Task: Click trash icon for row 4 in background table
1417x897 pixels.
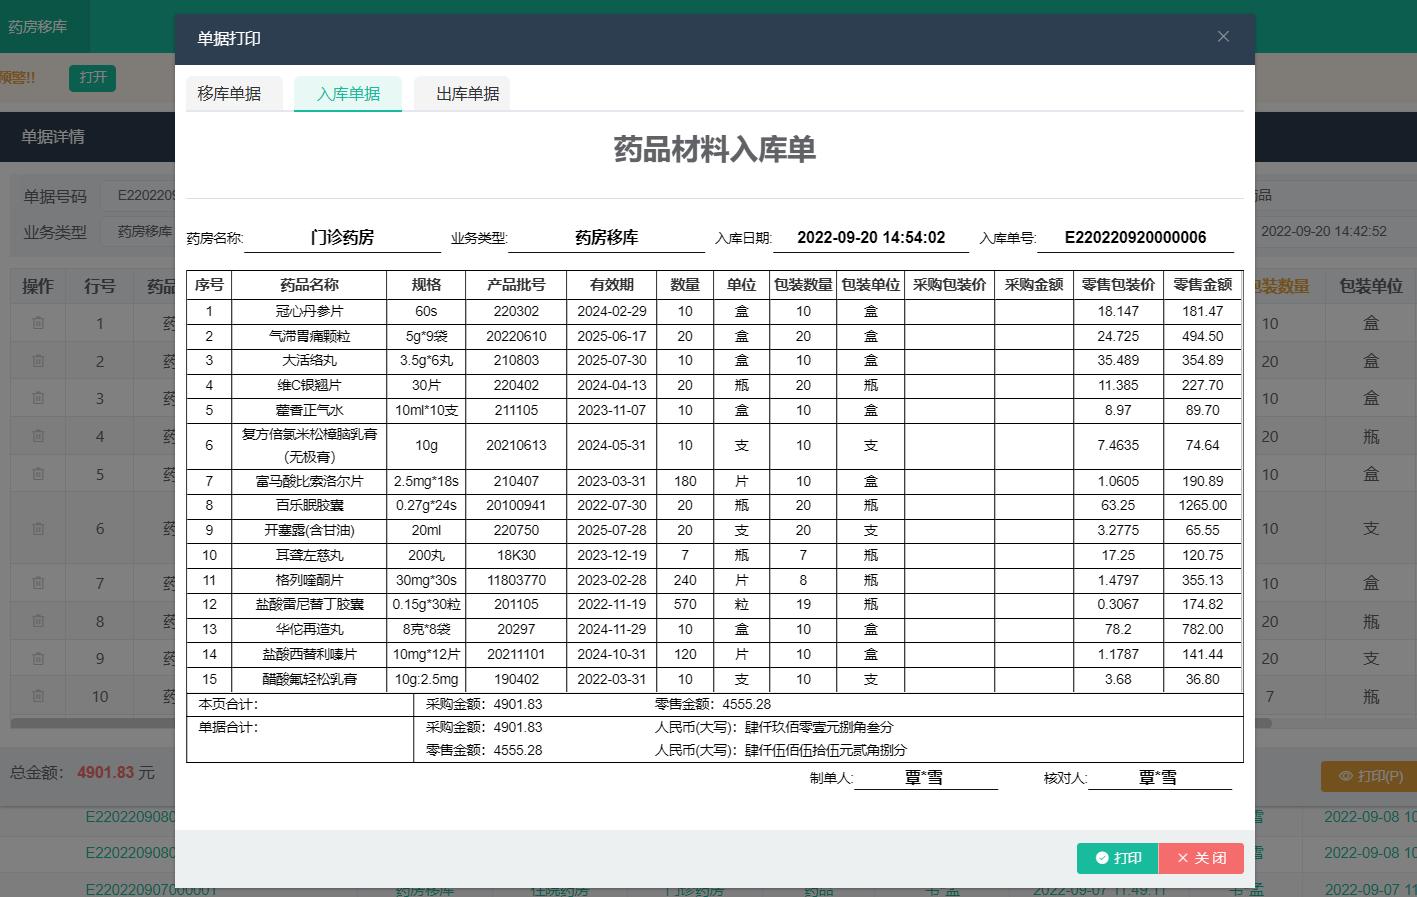Action: click(x=38, y=436)
